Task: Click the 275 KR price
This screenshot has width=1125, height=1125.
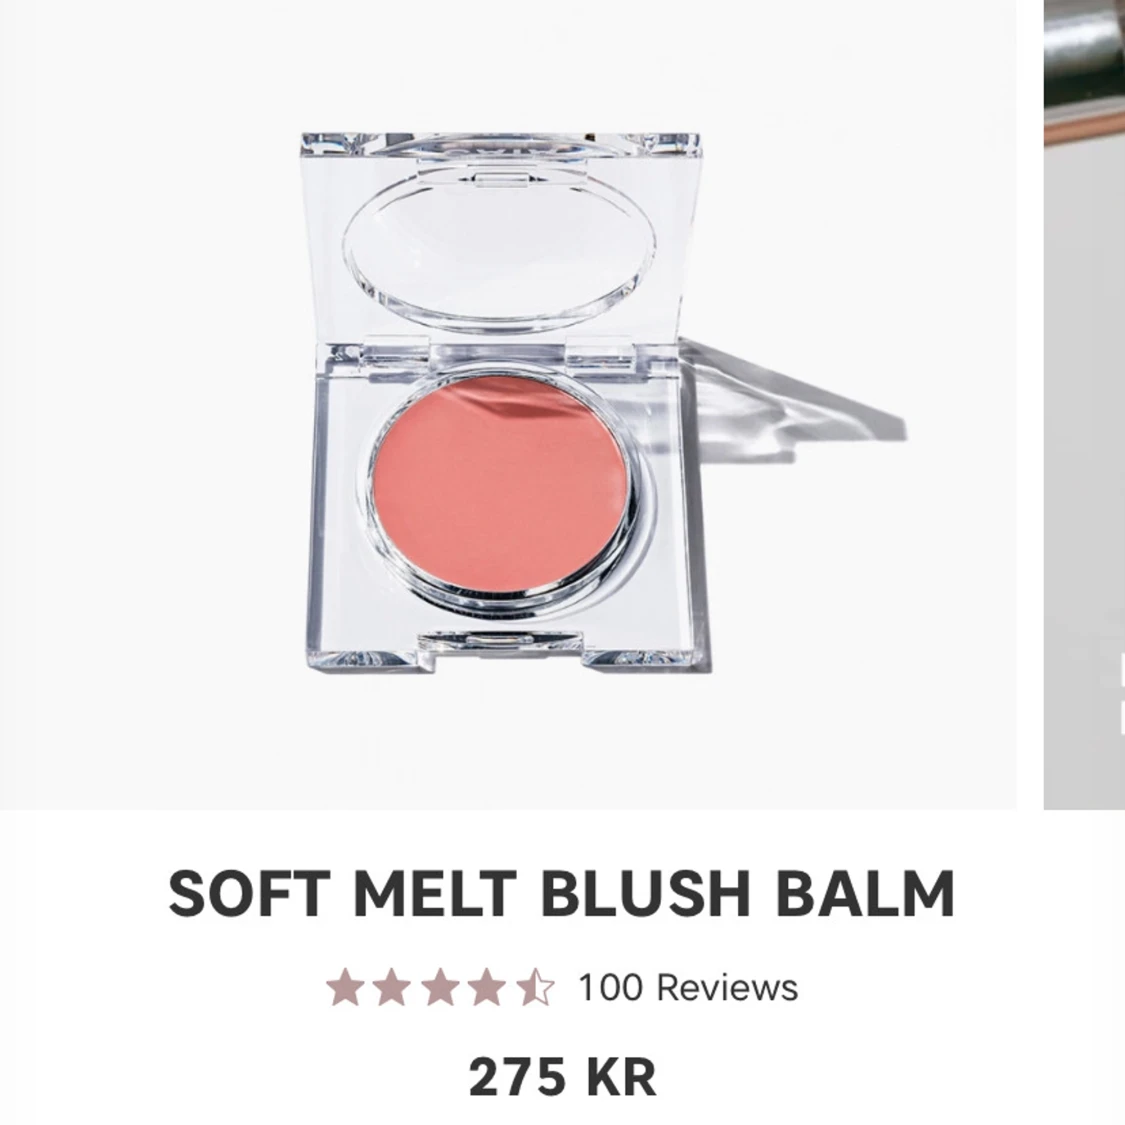Action: 562,1078
